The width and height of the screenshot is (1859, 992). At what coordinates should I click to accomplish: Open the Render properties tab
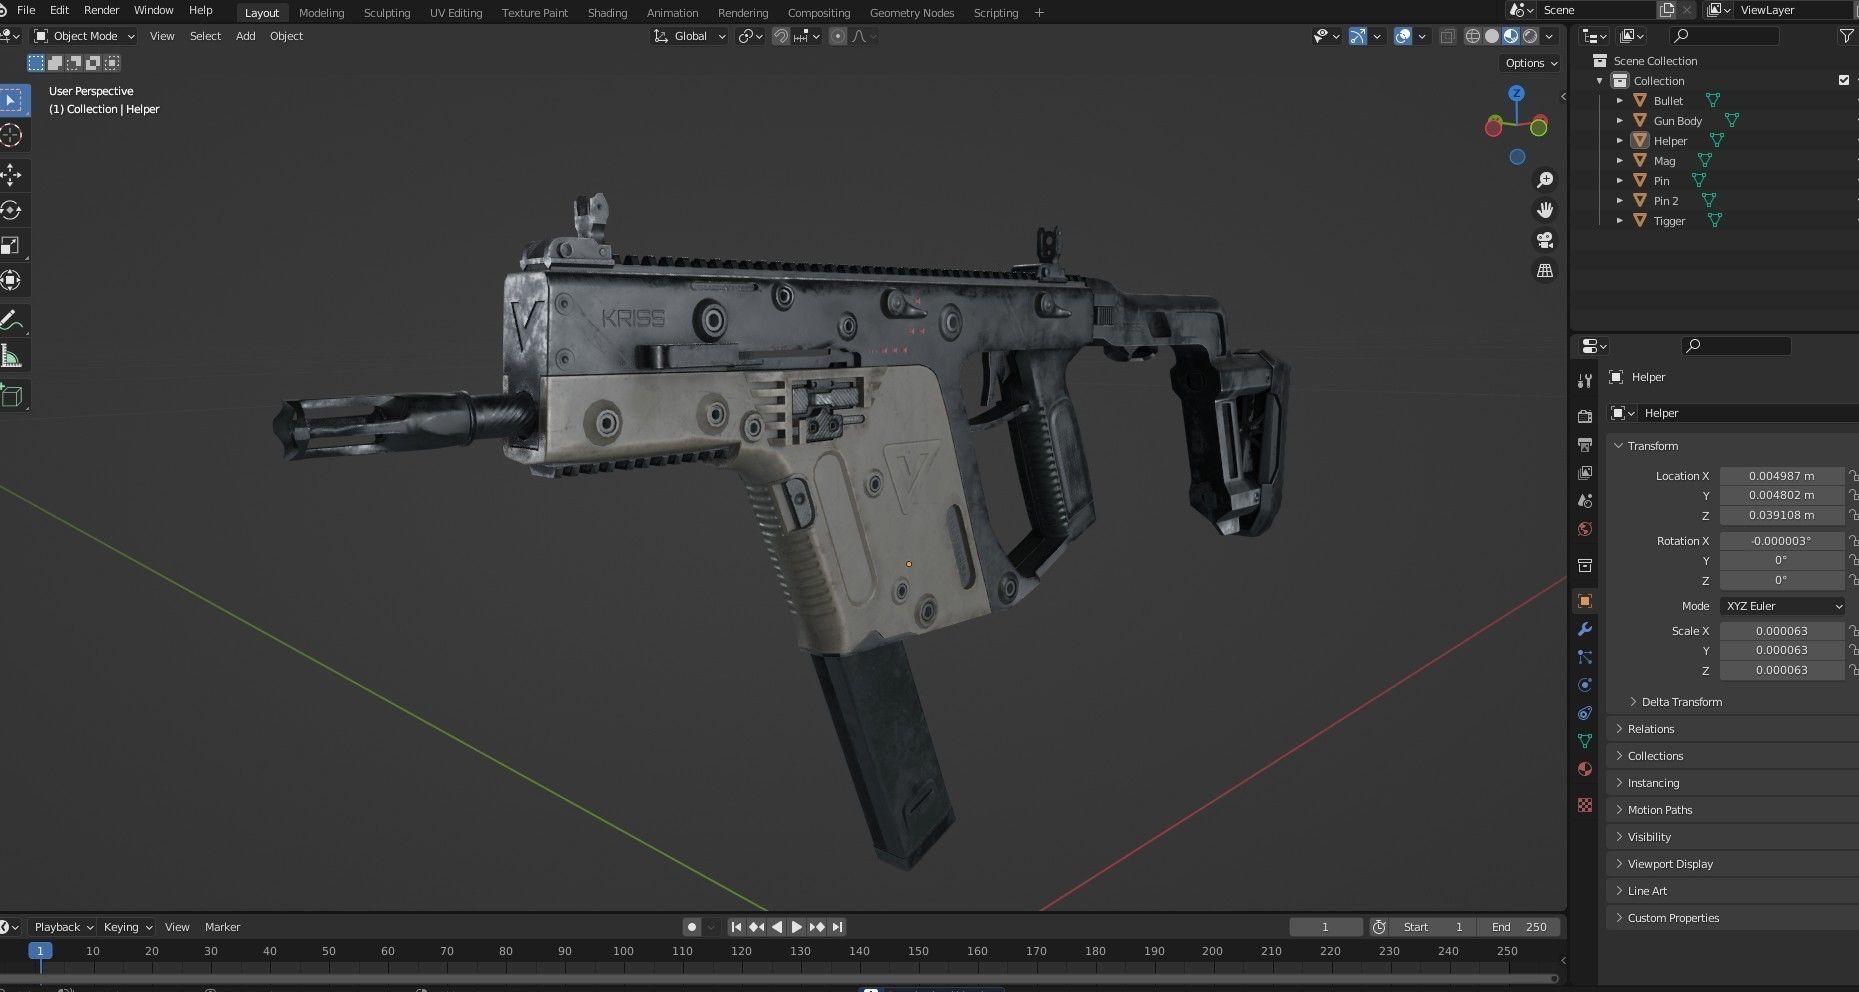tap(1585, 416)
